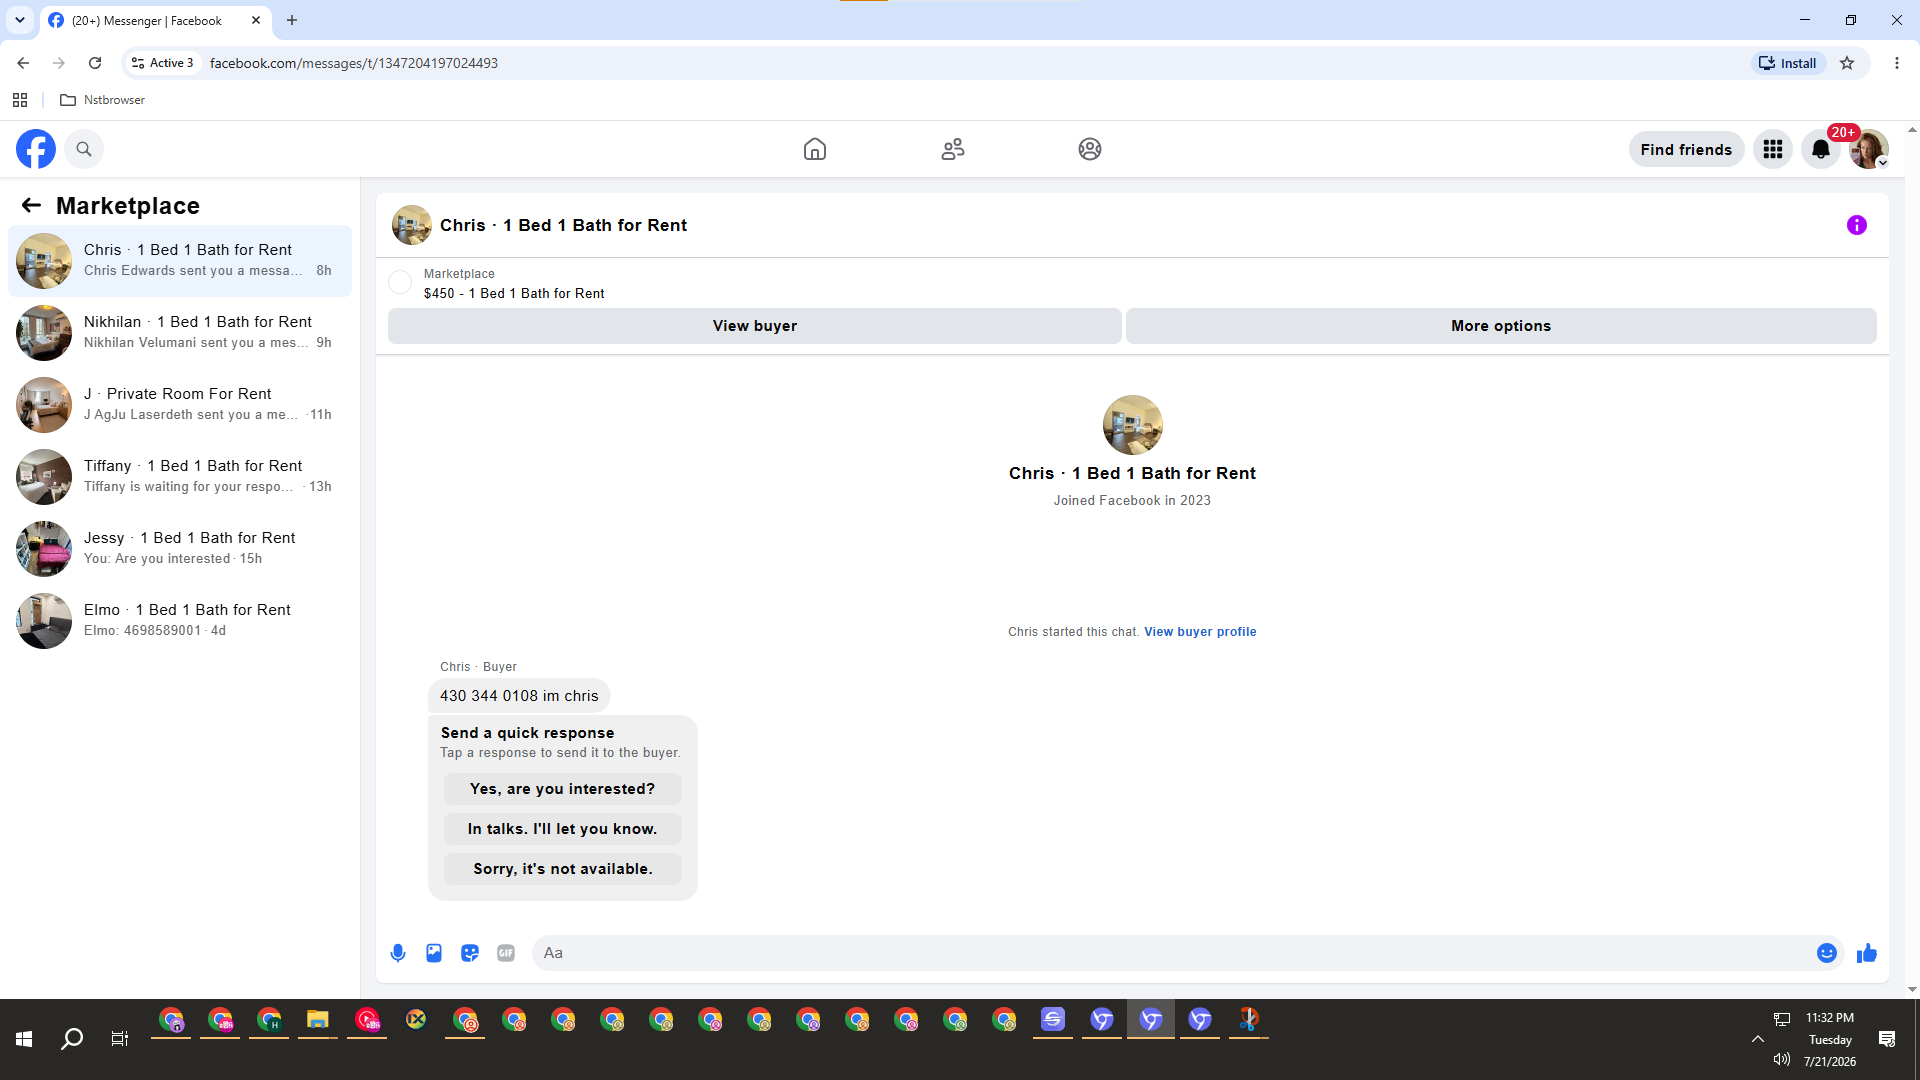1920x1080 pixels.
Task: Open the Chris 1 Bed 1 Bath conversation
Action: click(180, 260)
